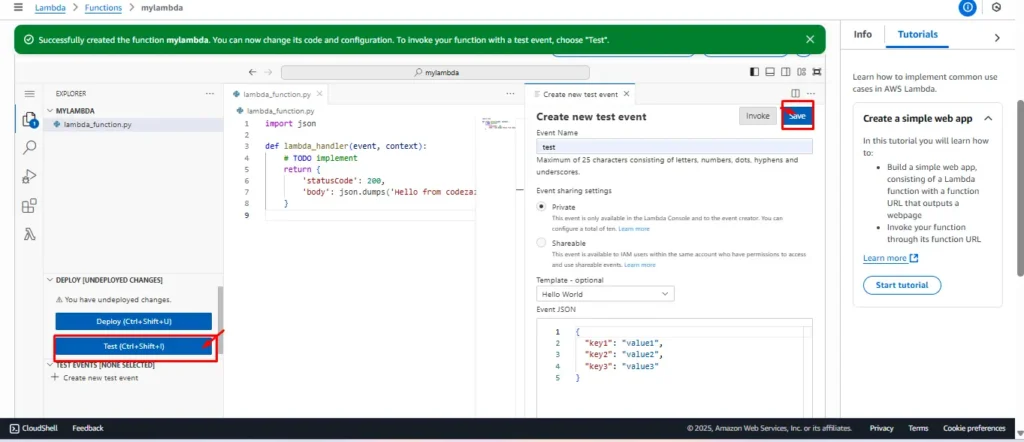Select the Create new test event tab

[580, 94]
